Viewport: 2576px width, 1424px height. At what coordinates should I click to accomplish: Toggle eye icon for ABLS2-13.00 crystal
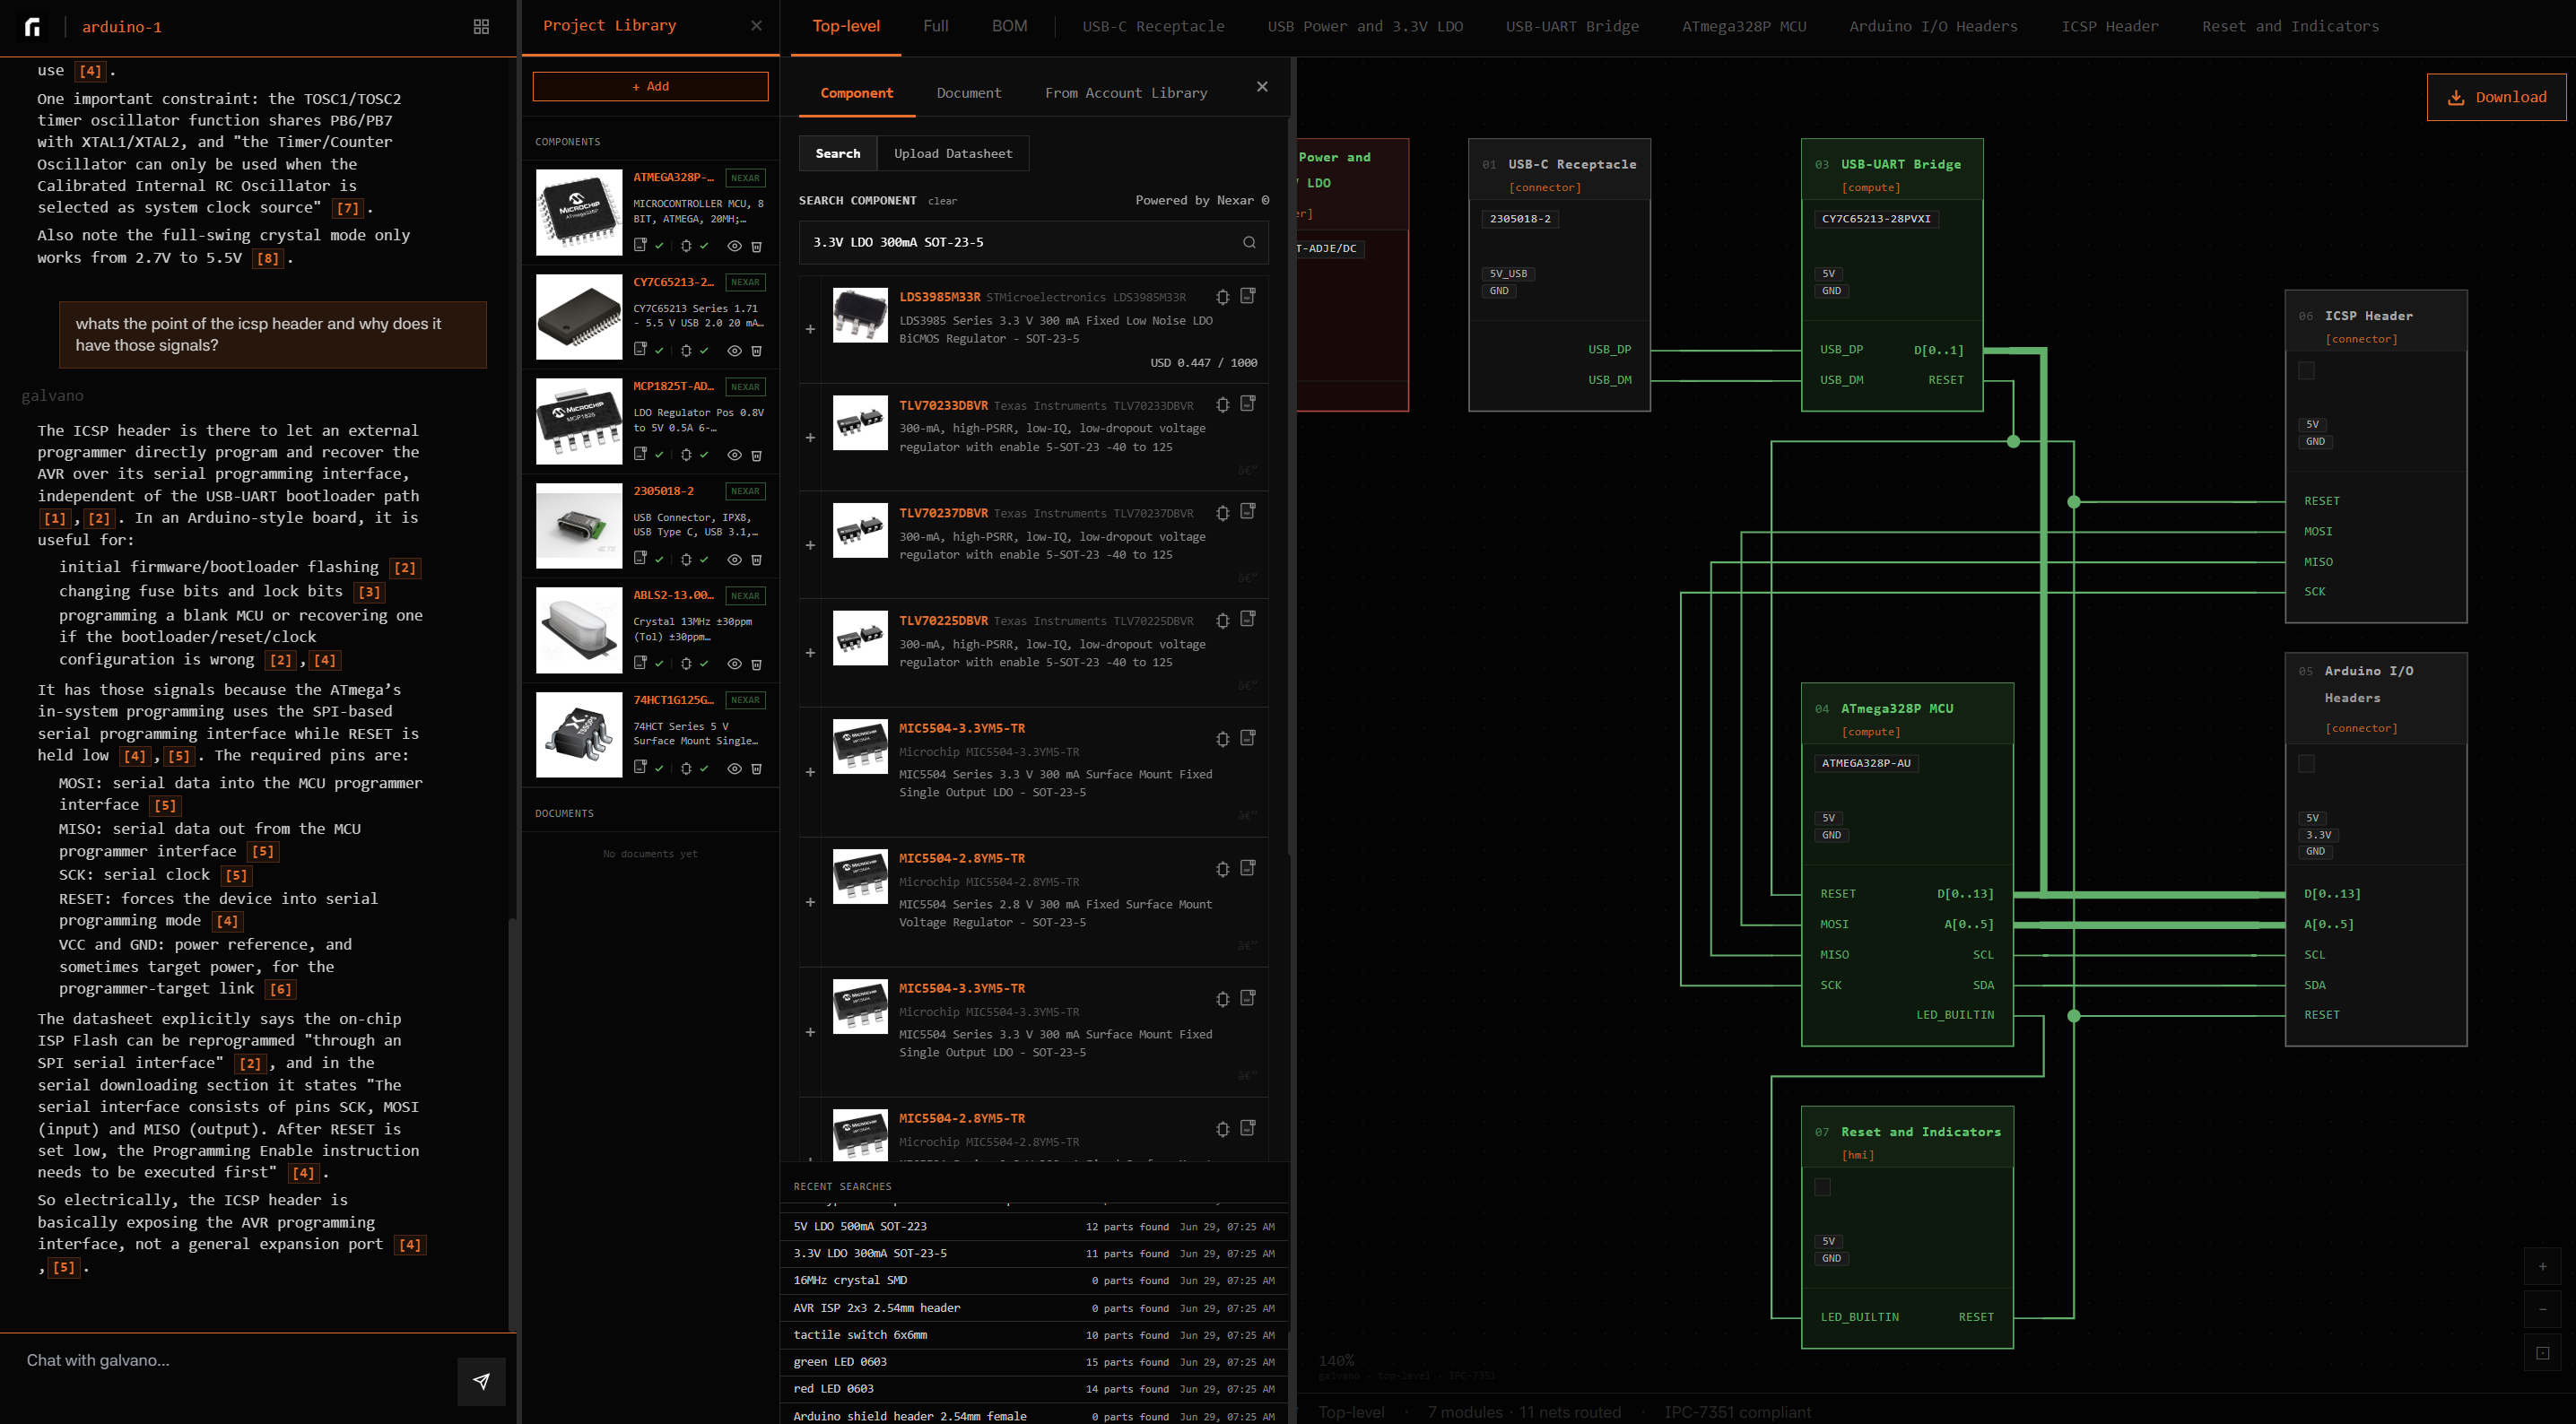(734, 664)
